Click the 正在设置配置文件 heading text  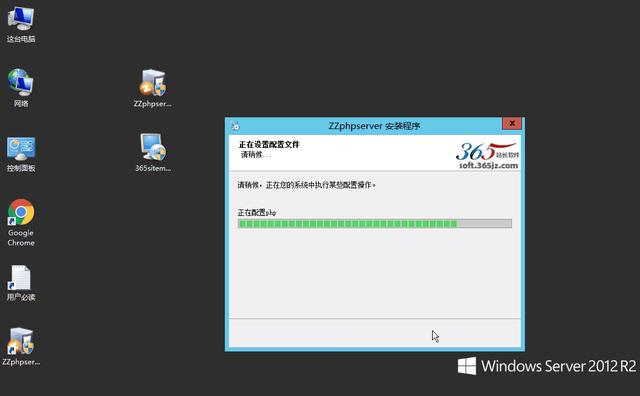click(x=269, y=145)
